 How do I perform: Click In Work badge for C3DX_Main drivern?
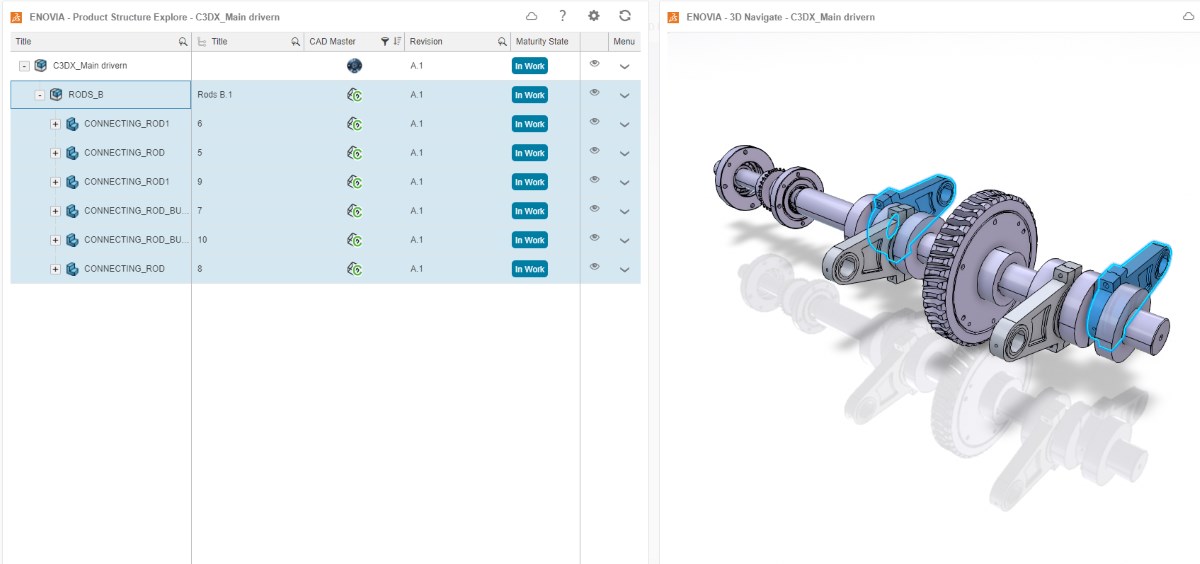click(x=530, y=66)
